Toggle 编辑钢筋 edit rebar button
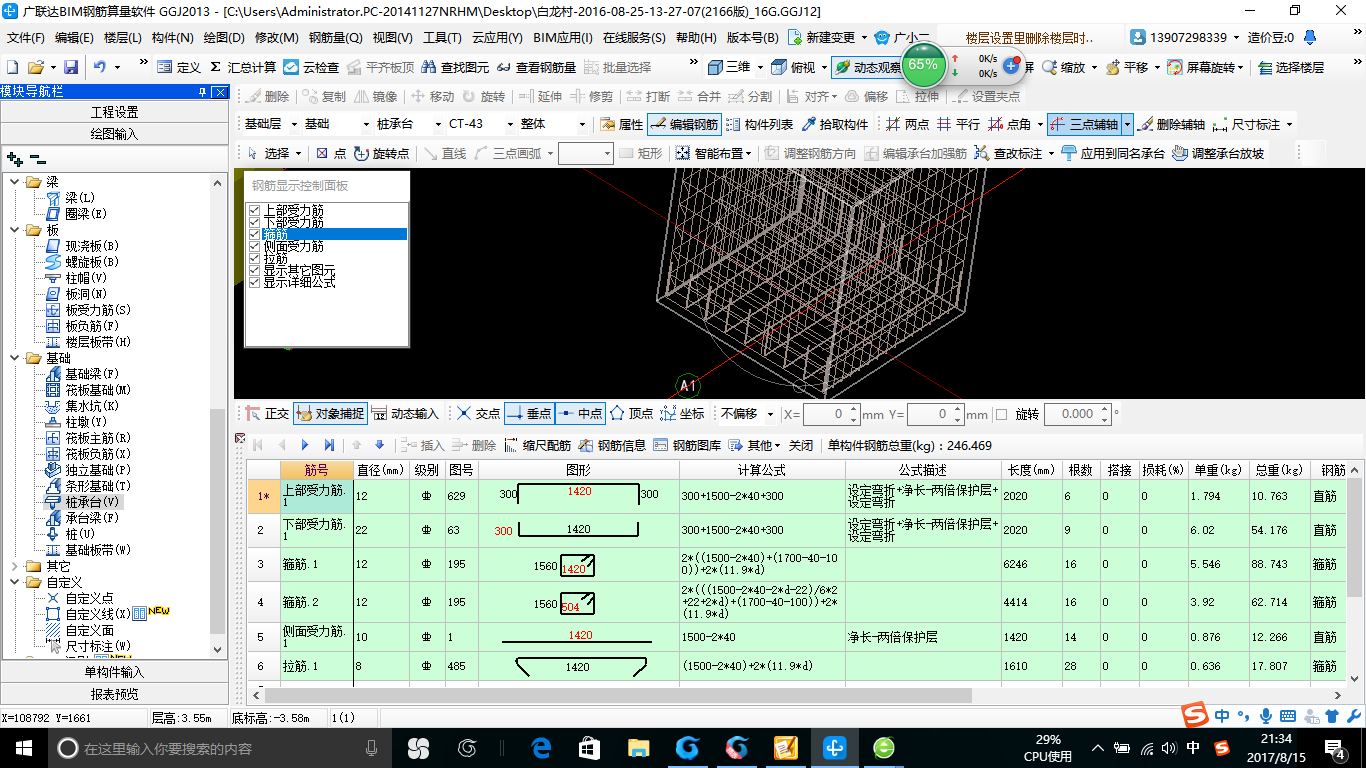 [684, 125]
